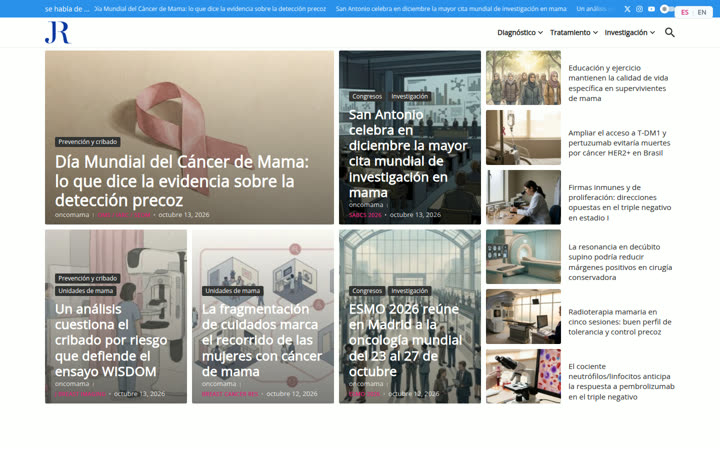Click 'Prevención y cribado' tag on WISDOM article
This screenshot has height=450, width=720.
(x=88, y=278)
